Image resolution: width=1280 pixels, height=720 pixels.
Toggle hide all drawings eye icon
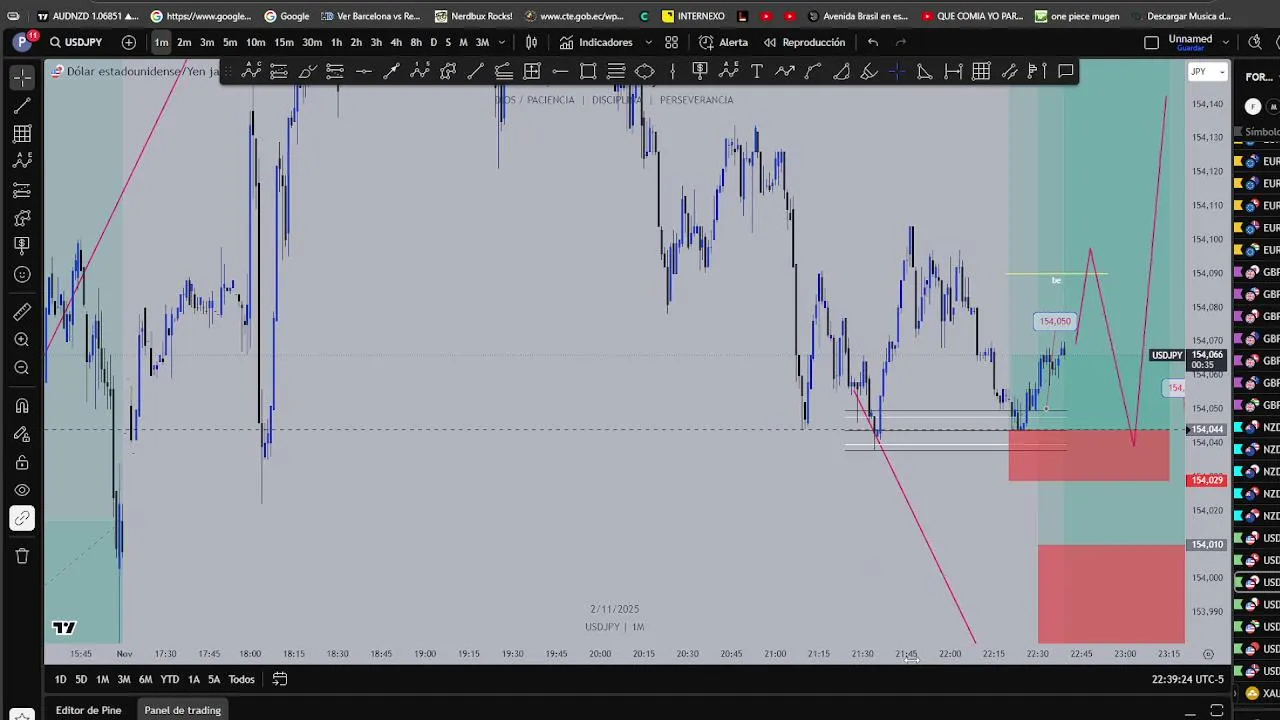click(x=22, y=490)
